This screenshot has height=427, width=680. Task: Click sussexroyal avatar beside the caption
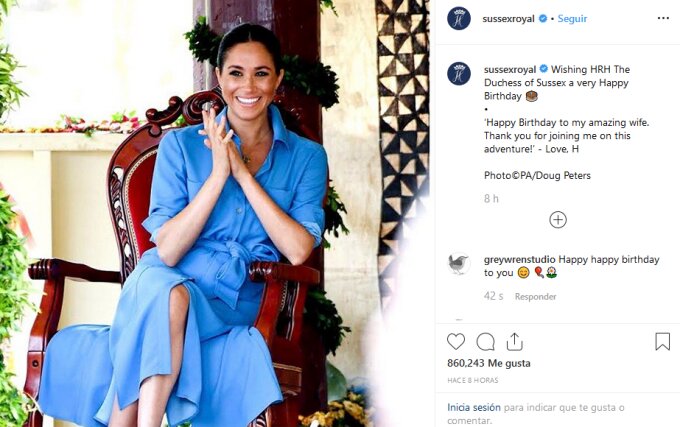click(459, 74)
